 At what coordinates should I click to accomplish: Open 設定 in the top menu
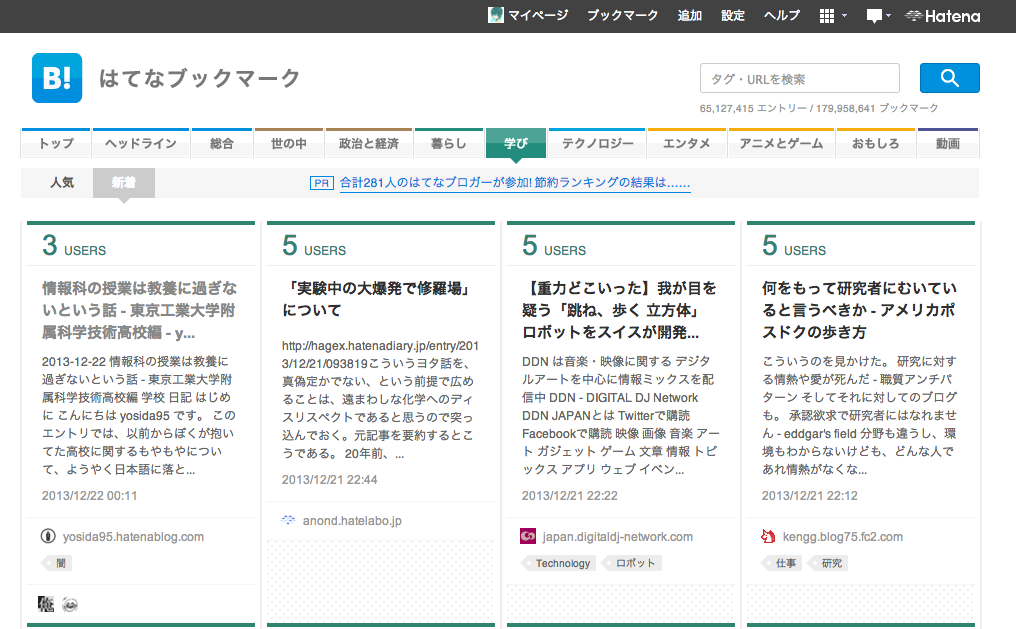pyautogui.click(x=733, y=16)
